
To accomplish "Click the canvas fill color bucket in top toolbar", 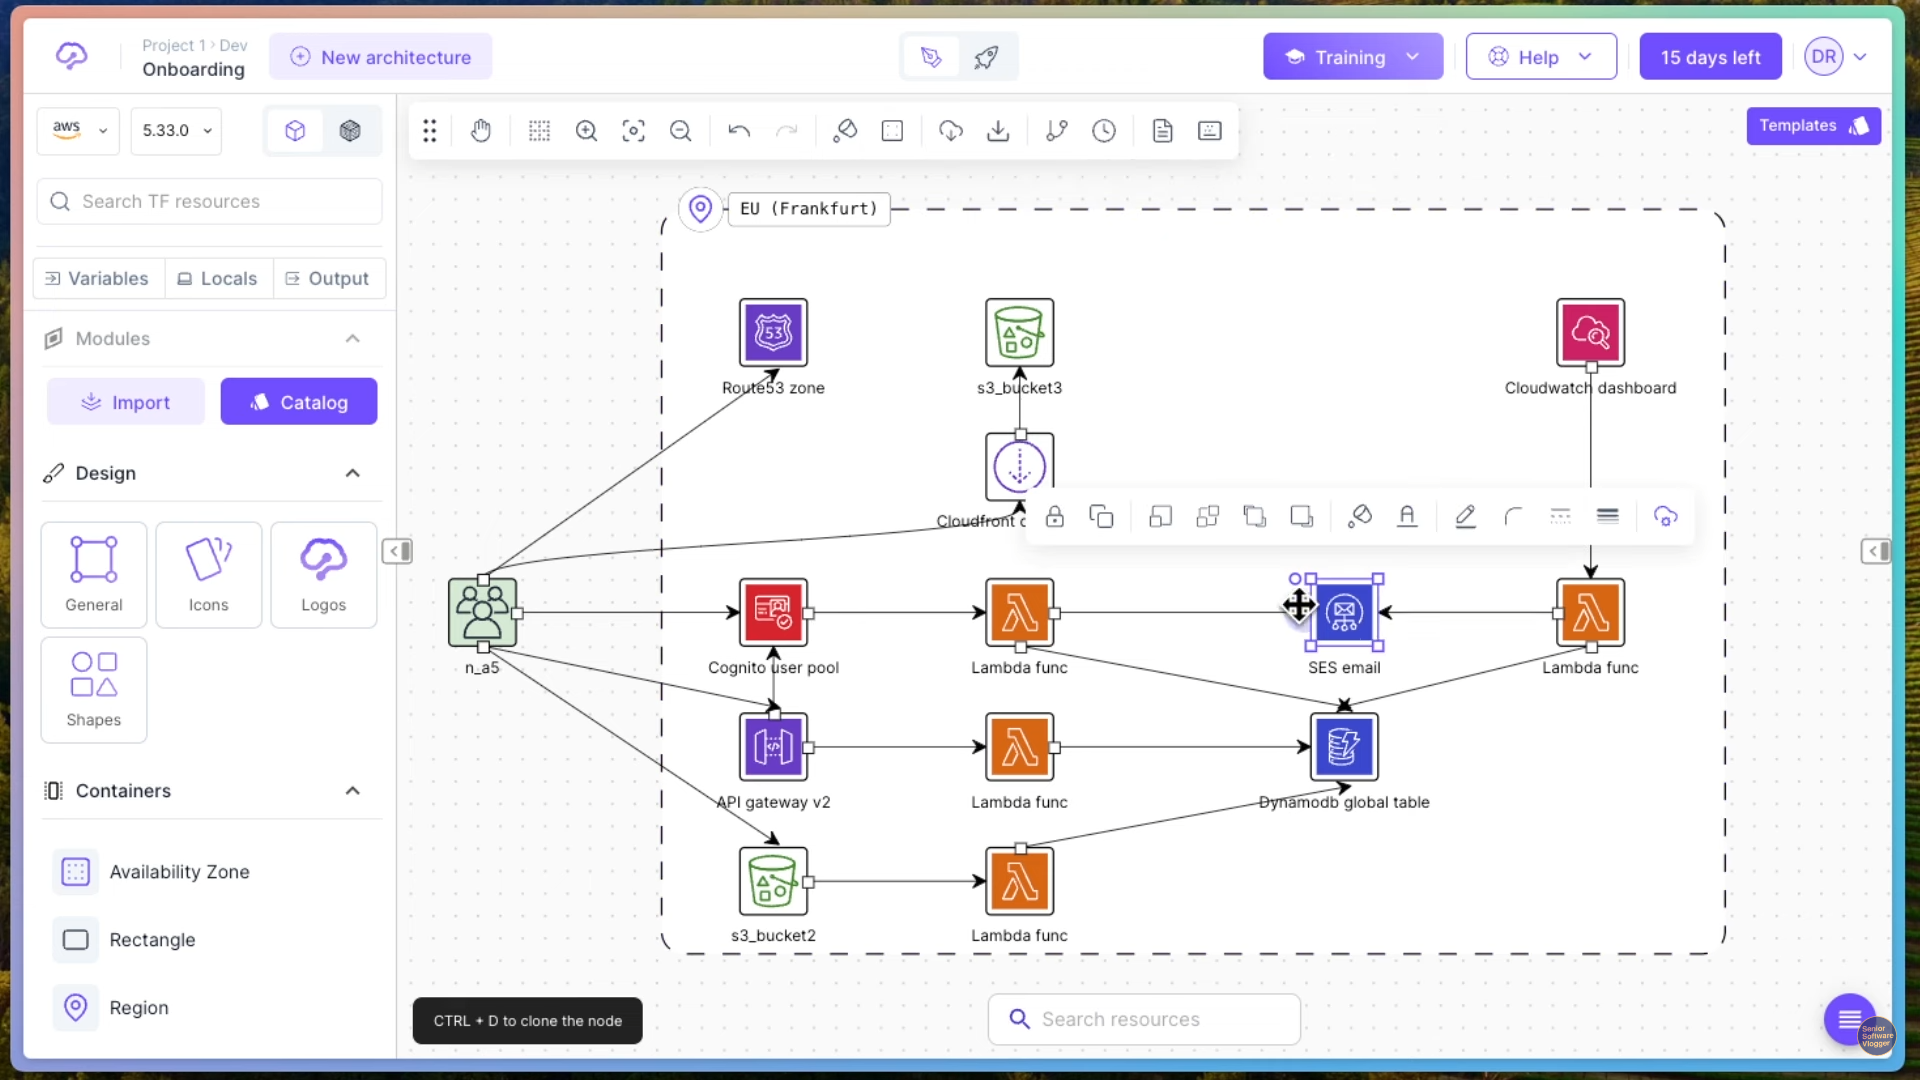I will [845, 131].
